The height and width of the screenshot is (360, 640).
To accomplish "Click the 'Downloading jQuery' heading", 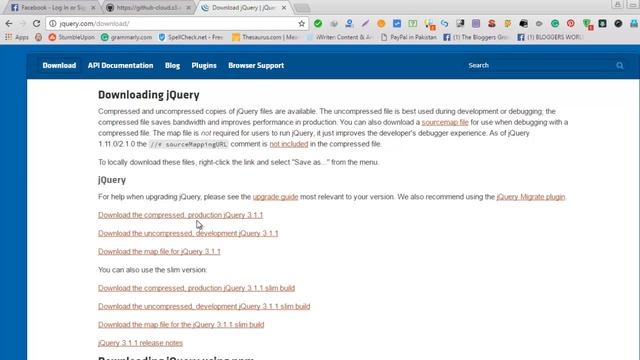I will [x=149, y=95].
